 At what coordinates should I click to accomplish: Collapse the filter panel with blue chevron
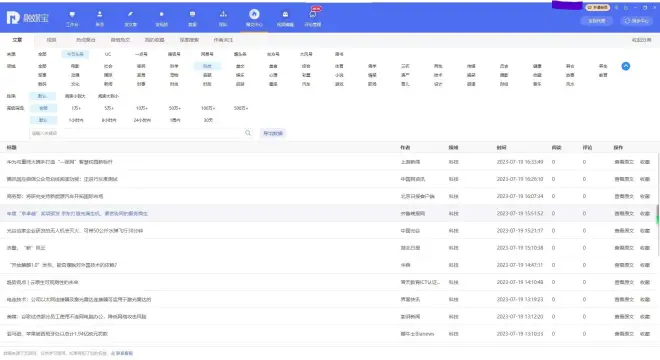[626, 66]
